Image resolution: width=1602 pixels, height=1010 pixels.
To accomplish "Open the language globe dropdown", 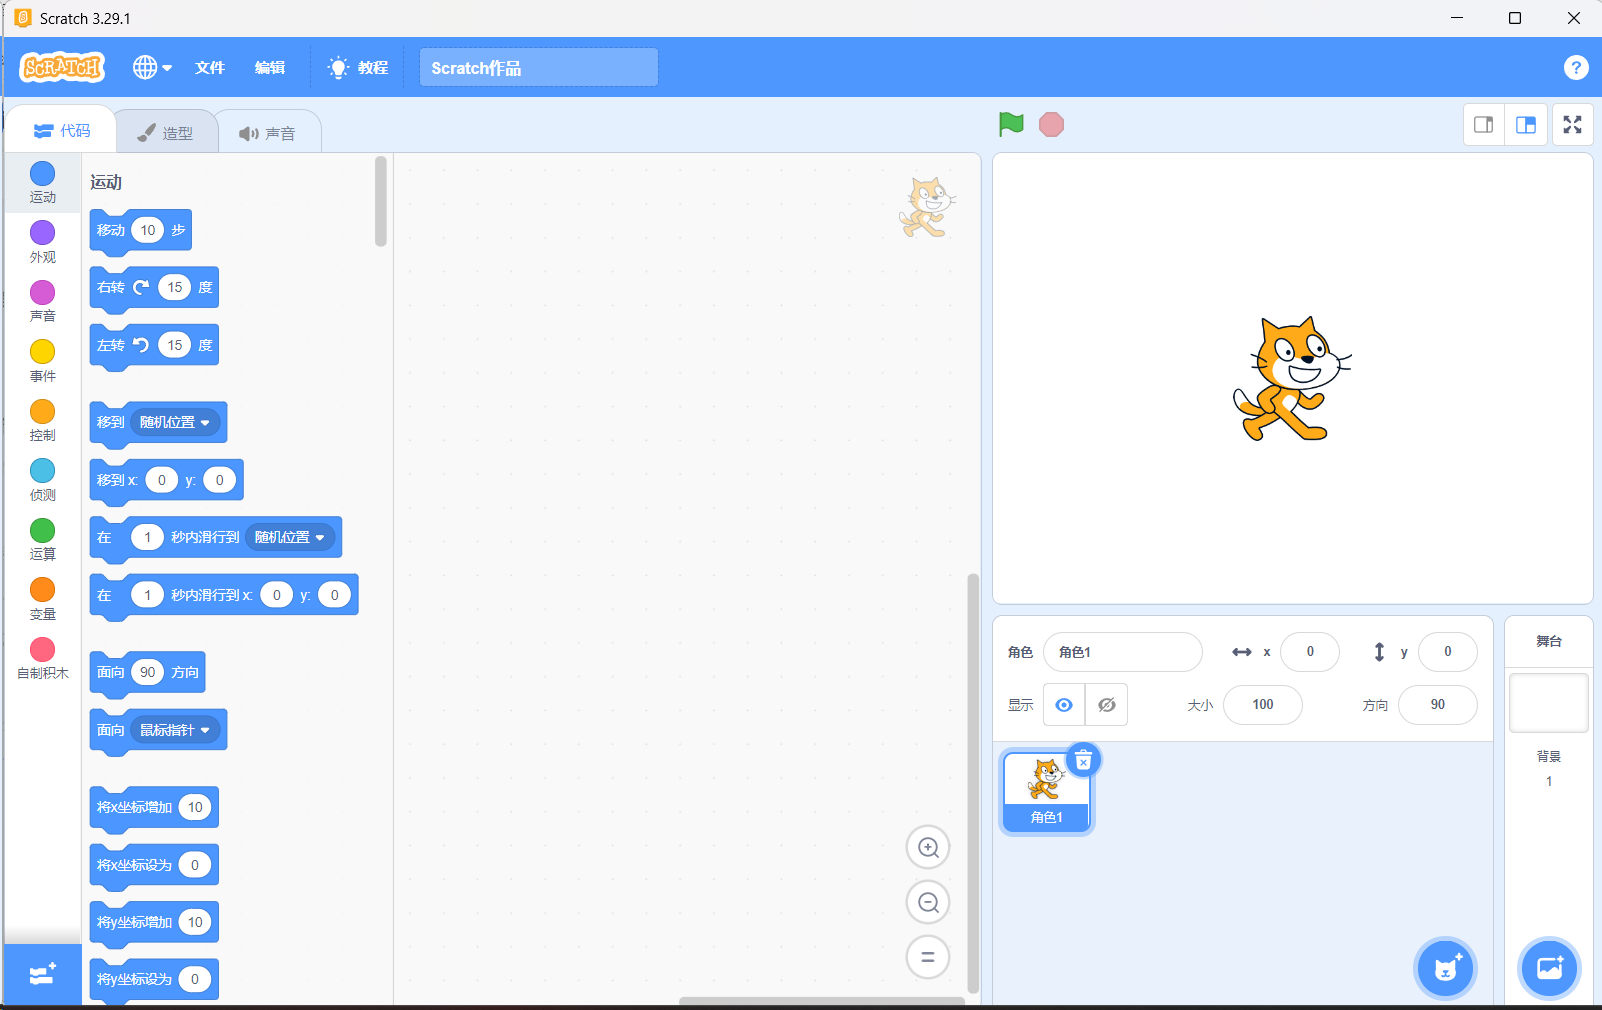I will tap(152, 67).
